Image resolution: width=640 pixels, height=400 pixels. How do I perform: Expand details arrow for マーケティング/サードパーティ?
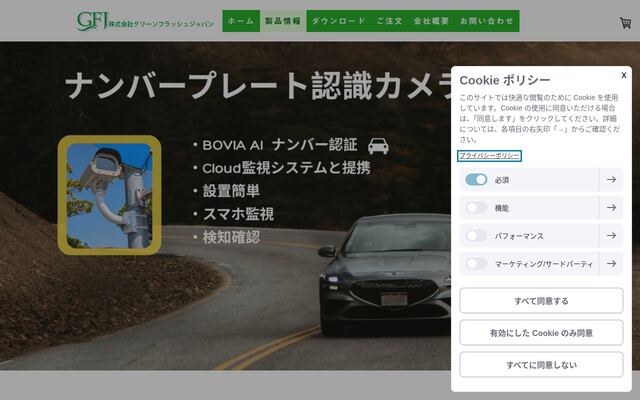pos(611,264)
